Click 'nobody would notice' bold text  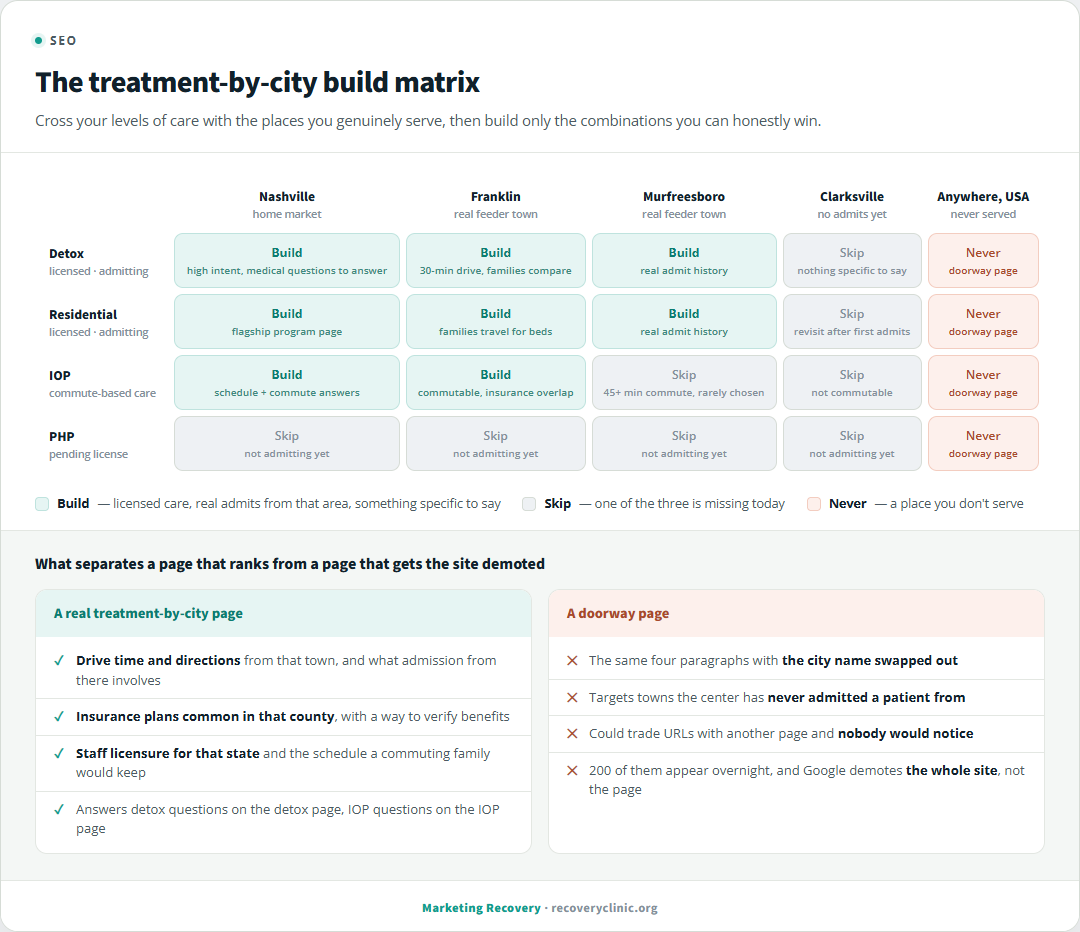pos(905,734)
